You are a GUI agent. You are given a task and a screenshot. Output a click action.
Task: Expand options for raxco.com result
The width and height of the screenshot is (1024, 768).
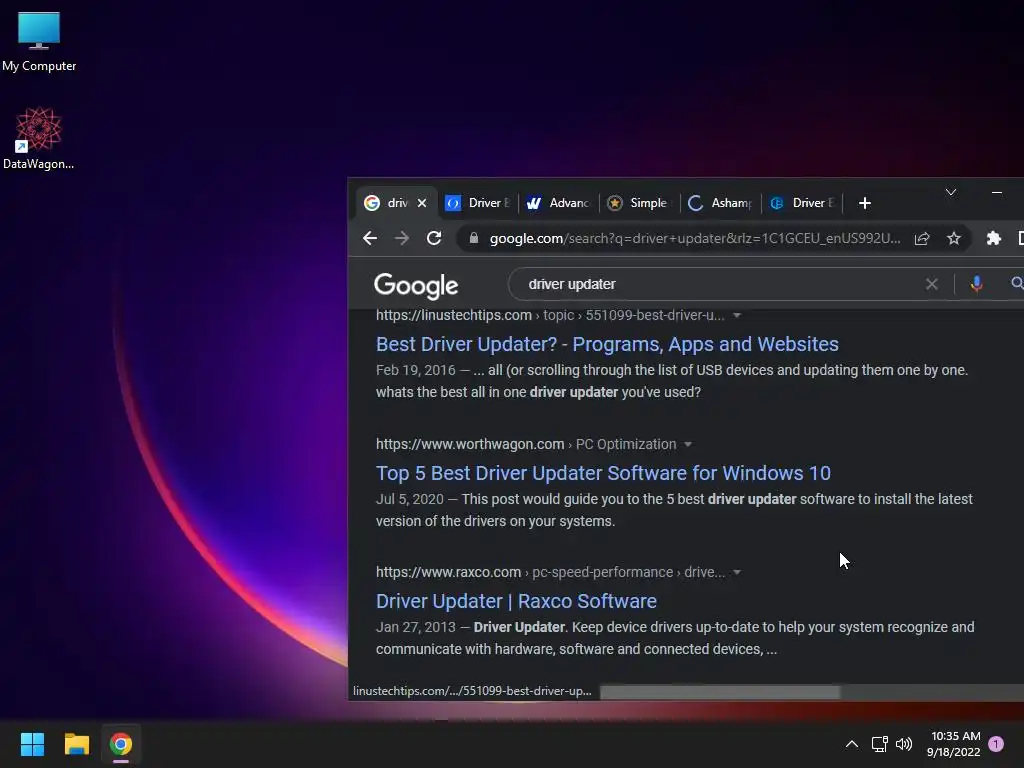click(737, 573)
